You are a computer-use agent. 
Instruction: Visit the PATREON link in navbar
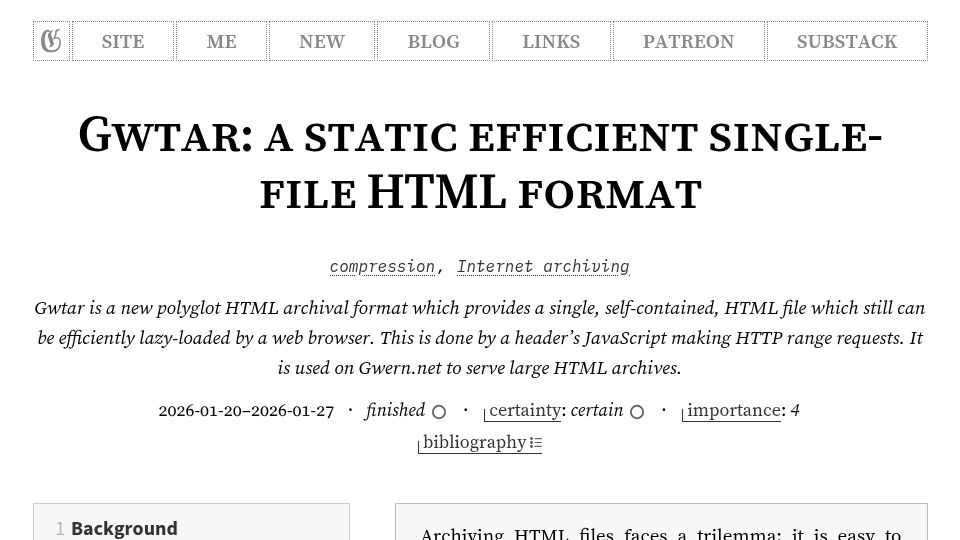689,41
